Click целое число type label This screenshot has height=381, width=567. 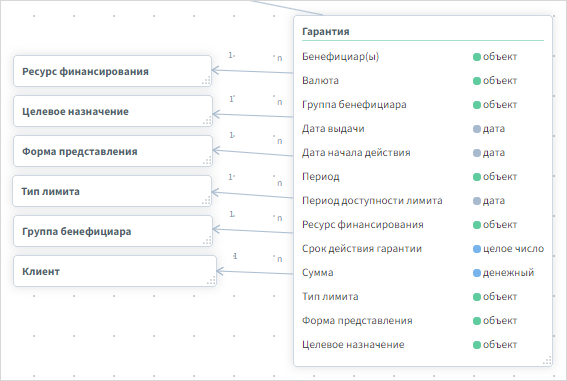(x=513, y=249)
